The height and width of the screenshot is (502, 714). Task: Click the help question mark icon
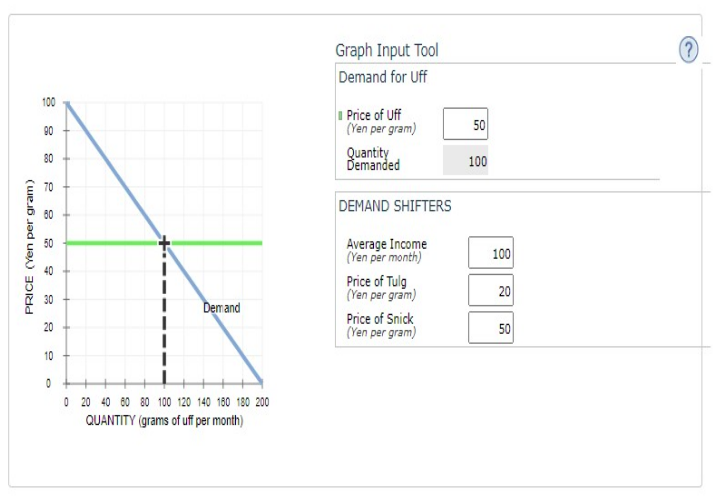(688, 50)
